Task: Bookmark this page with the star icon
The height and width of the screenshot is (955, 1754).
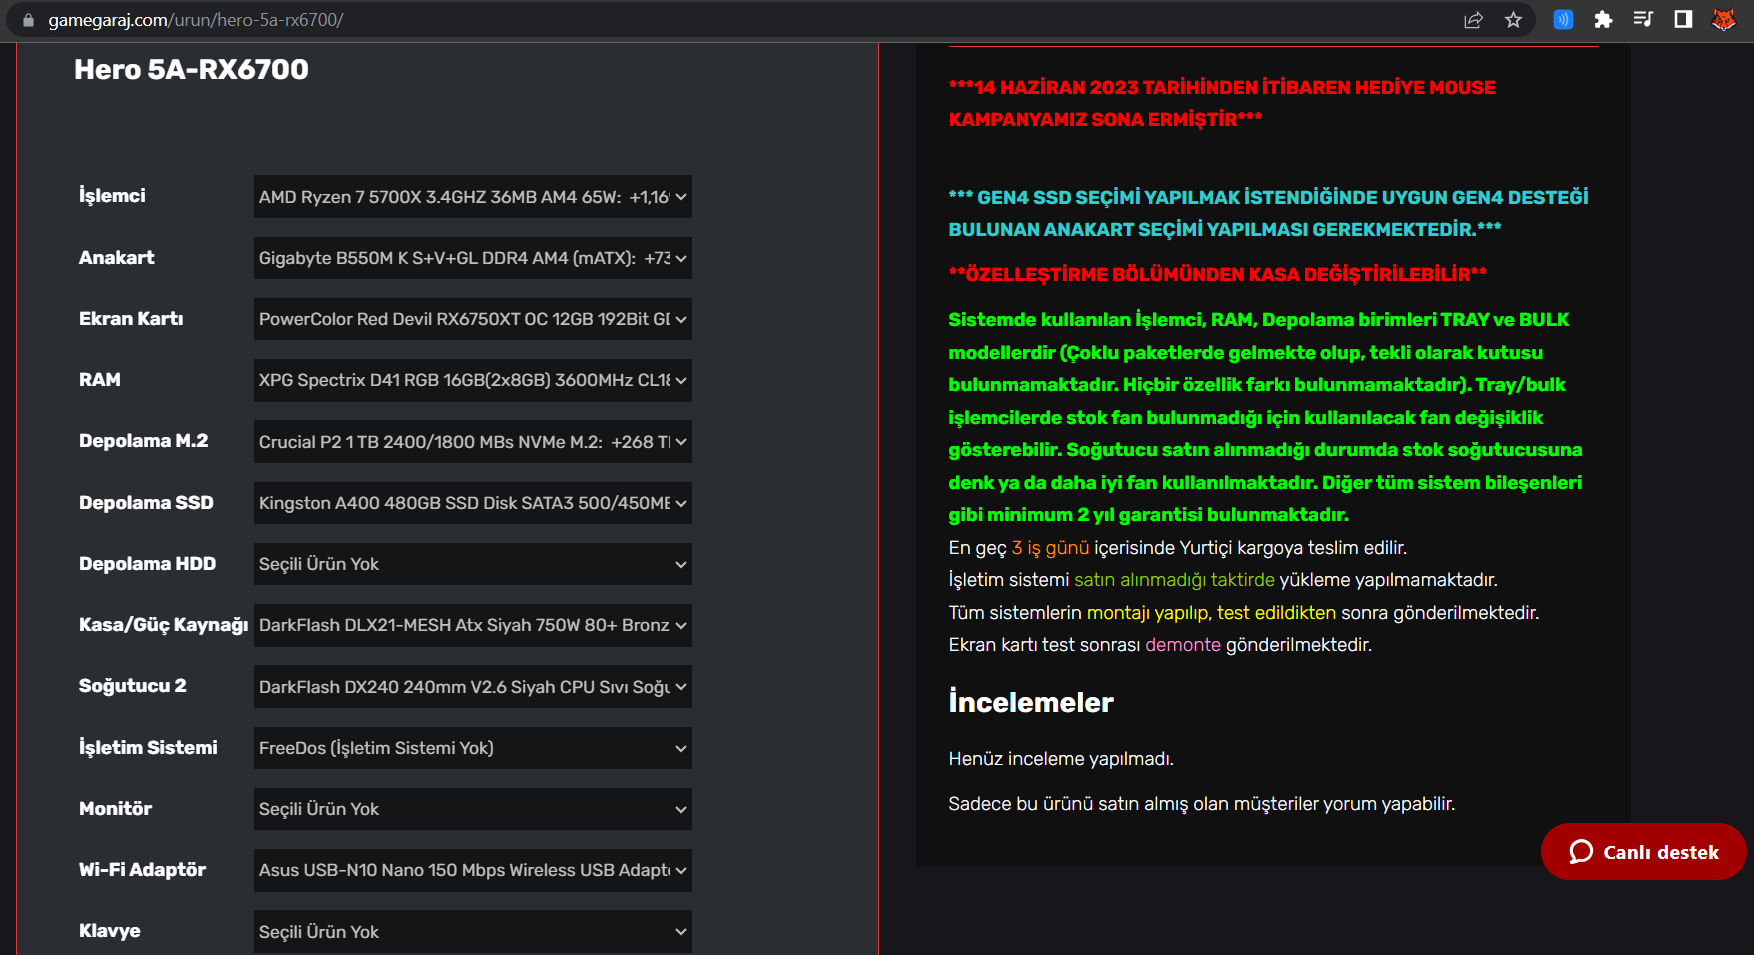Action: point(1514,20)
